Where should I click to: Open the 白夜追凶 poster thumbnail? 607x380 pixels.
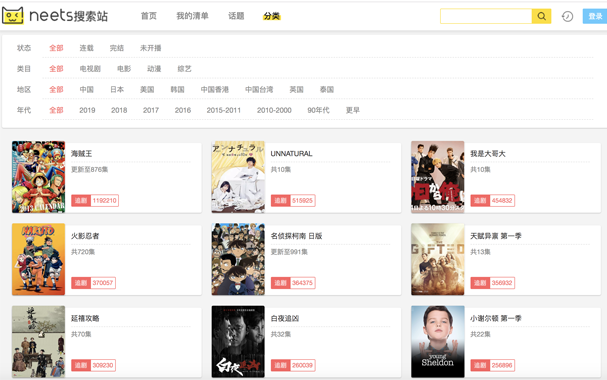tap(238, 342)
